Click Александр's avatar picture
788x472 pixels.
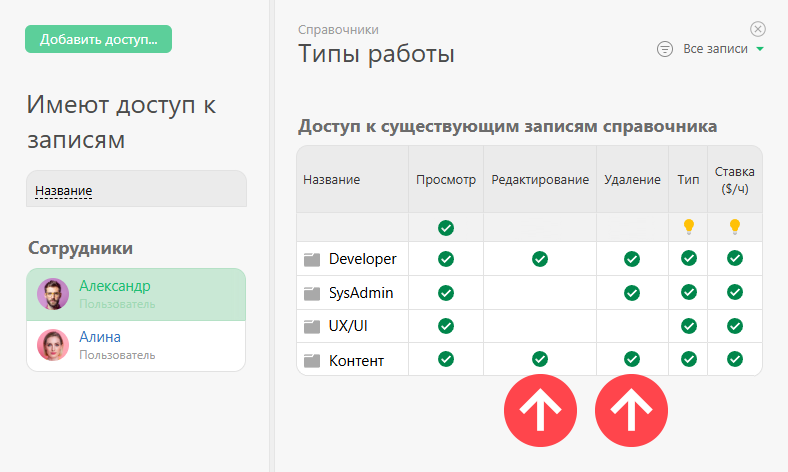pyautogui.click(x=53, y=294)
